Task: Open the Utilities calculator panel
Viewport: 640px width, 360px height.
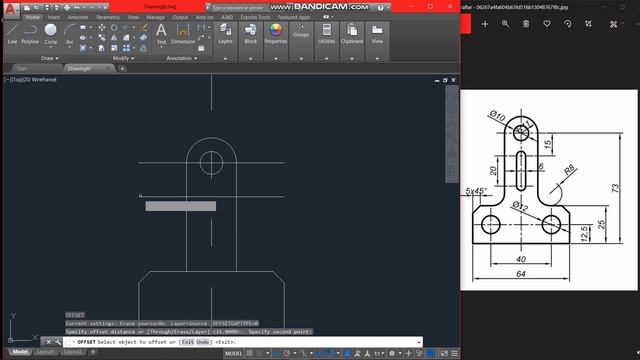Action: coord(327,34)
